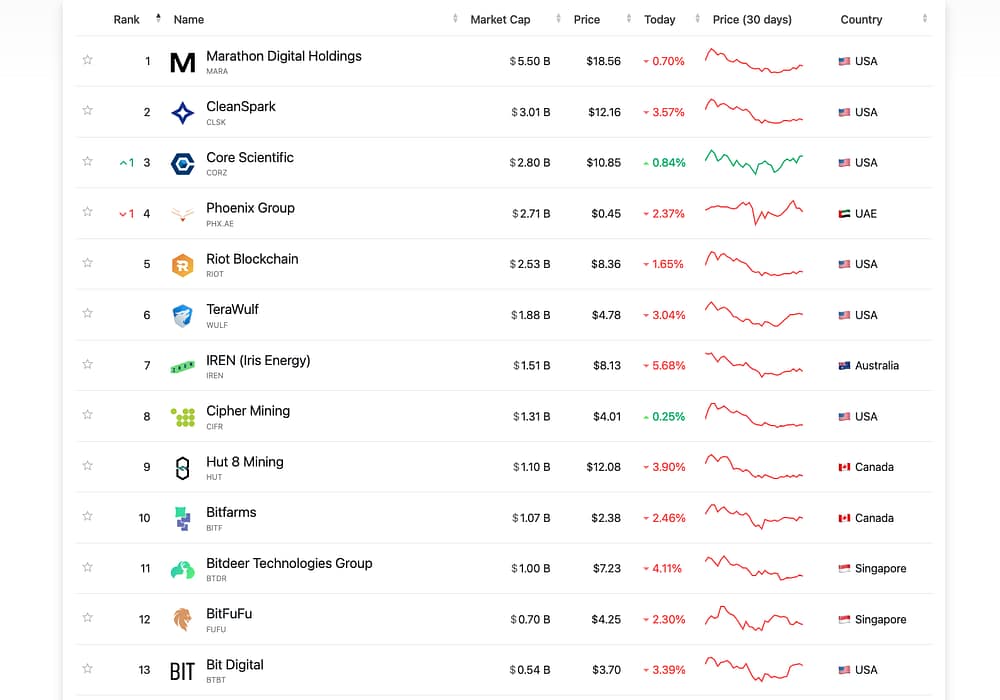This screenshot has width=1000, height=700.
Task: Add Bitfarms to favorites with star
Action: tap(87, 517)
